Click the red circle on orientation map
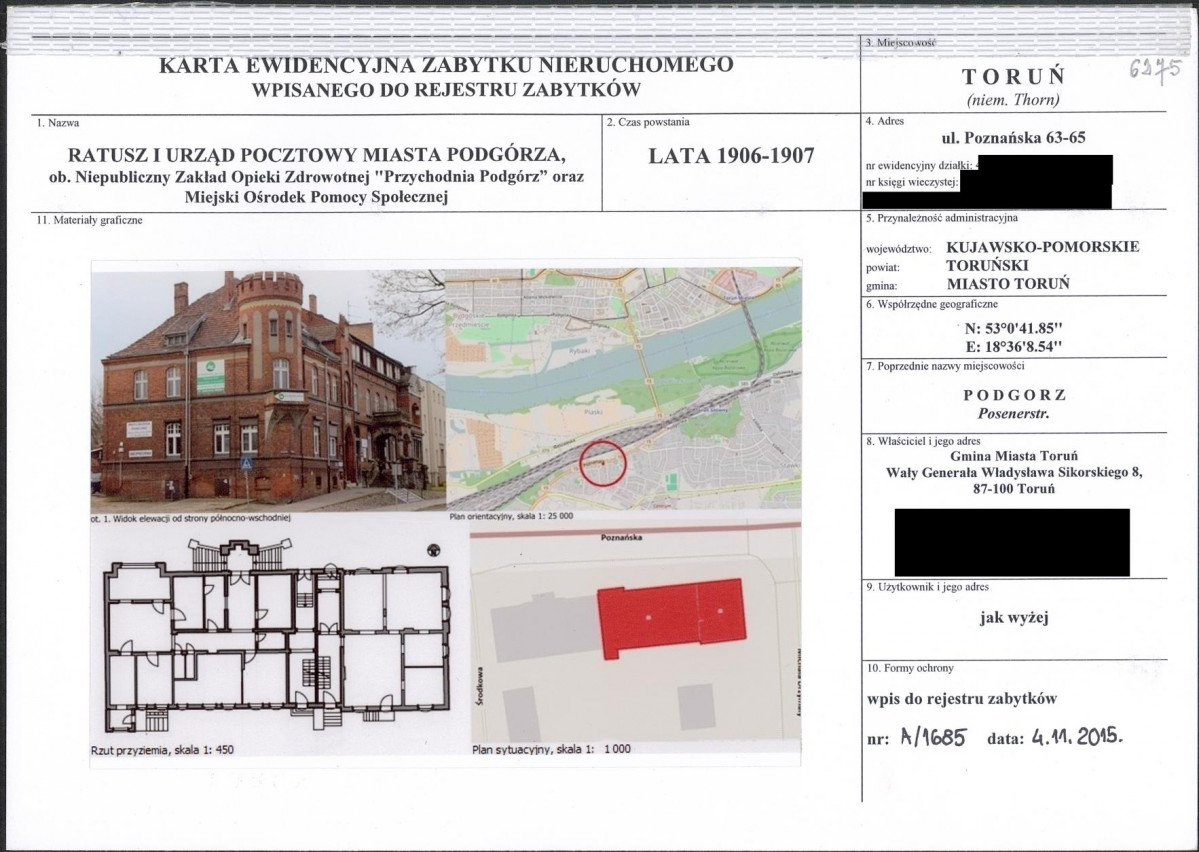1199x852 pixels. pos(603,463)
